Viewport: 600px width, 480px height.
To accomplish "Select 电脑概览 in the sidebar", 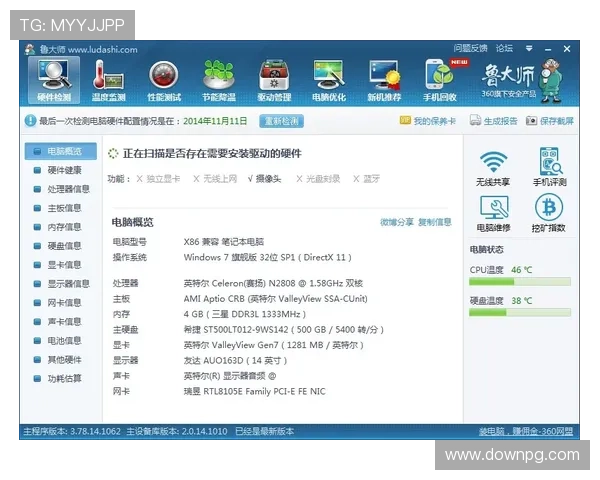I will [x=61, y=151].
